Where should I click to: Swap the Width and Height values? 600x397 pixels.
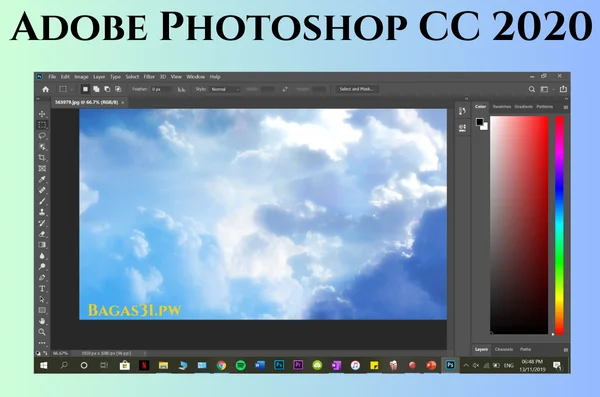285,89
